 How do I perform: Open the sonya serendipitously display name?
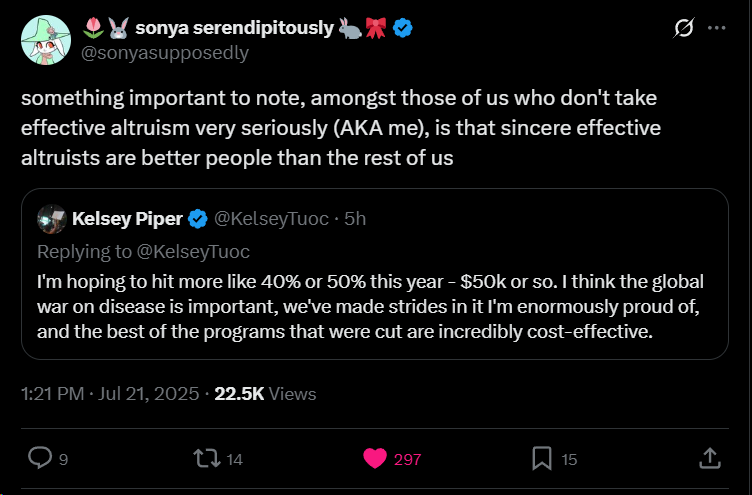(234, 28)
